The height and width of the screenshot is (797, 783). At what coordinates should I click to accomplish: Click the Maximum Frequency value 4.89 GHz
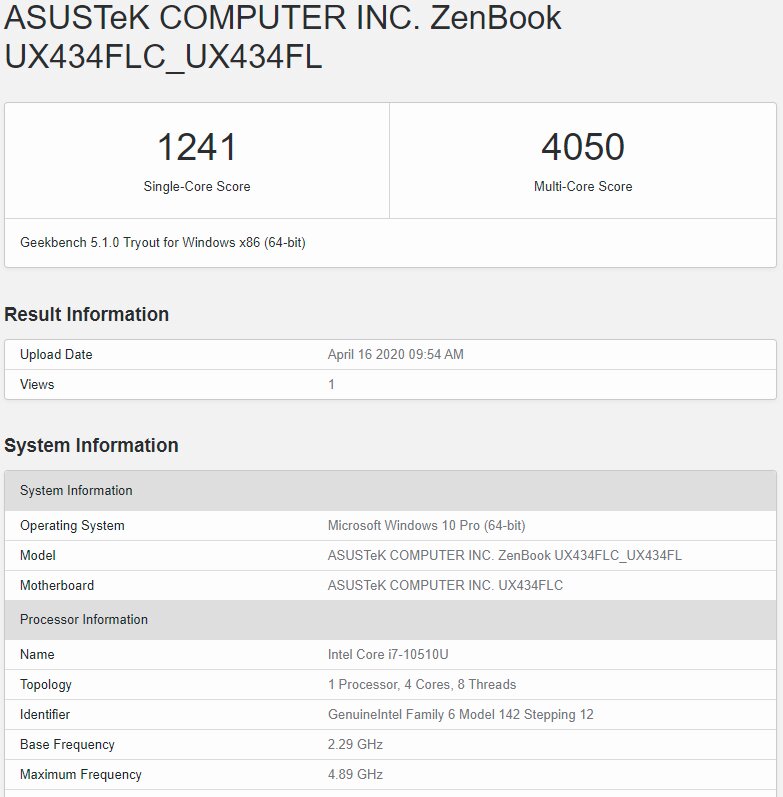[x=355, y=775]
